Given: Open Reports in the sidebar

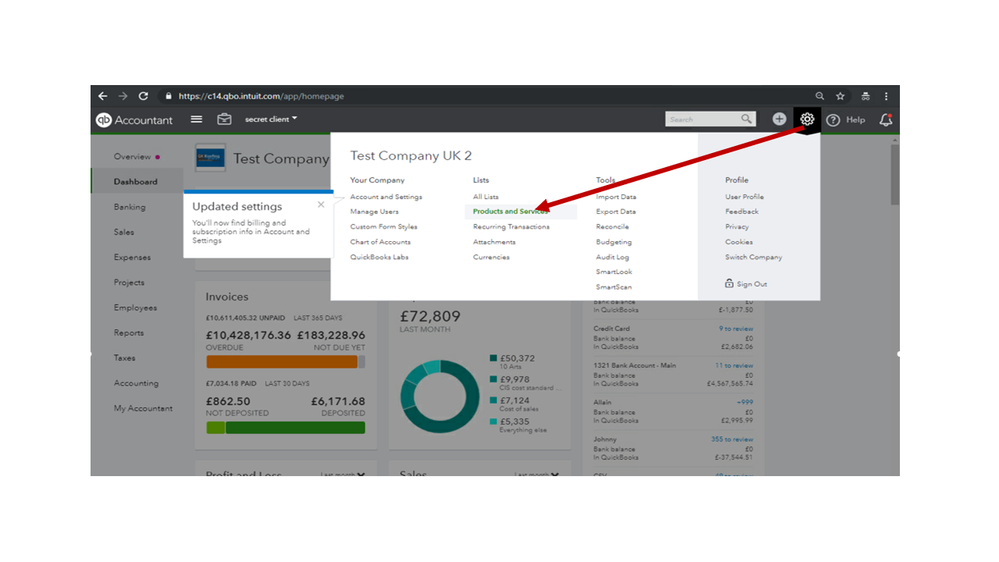Looking at the screenshot, I should point(129,333).
